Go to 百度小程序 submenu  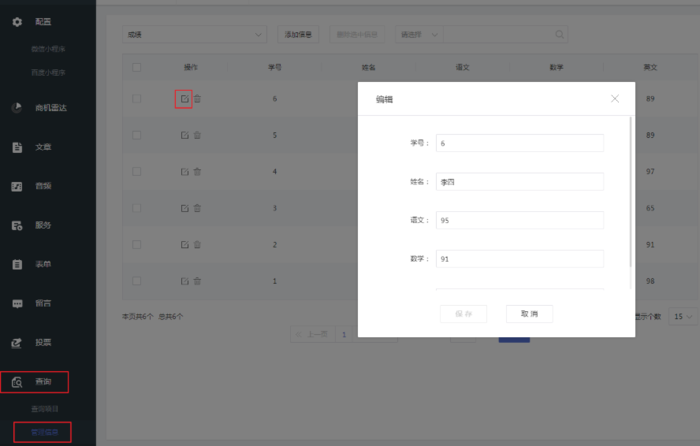pyautogui.click(x=48, y=72)
